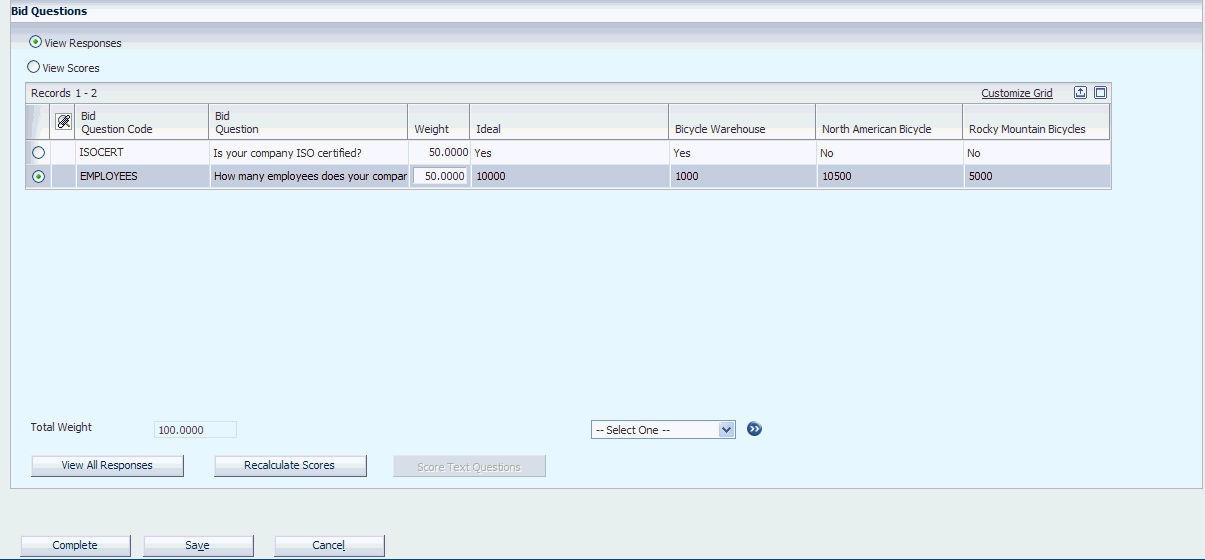Click the North American Bicycle 'No' cell

click(x=889, y=153)
